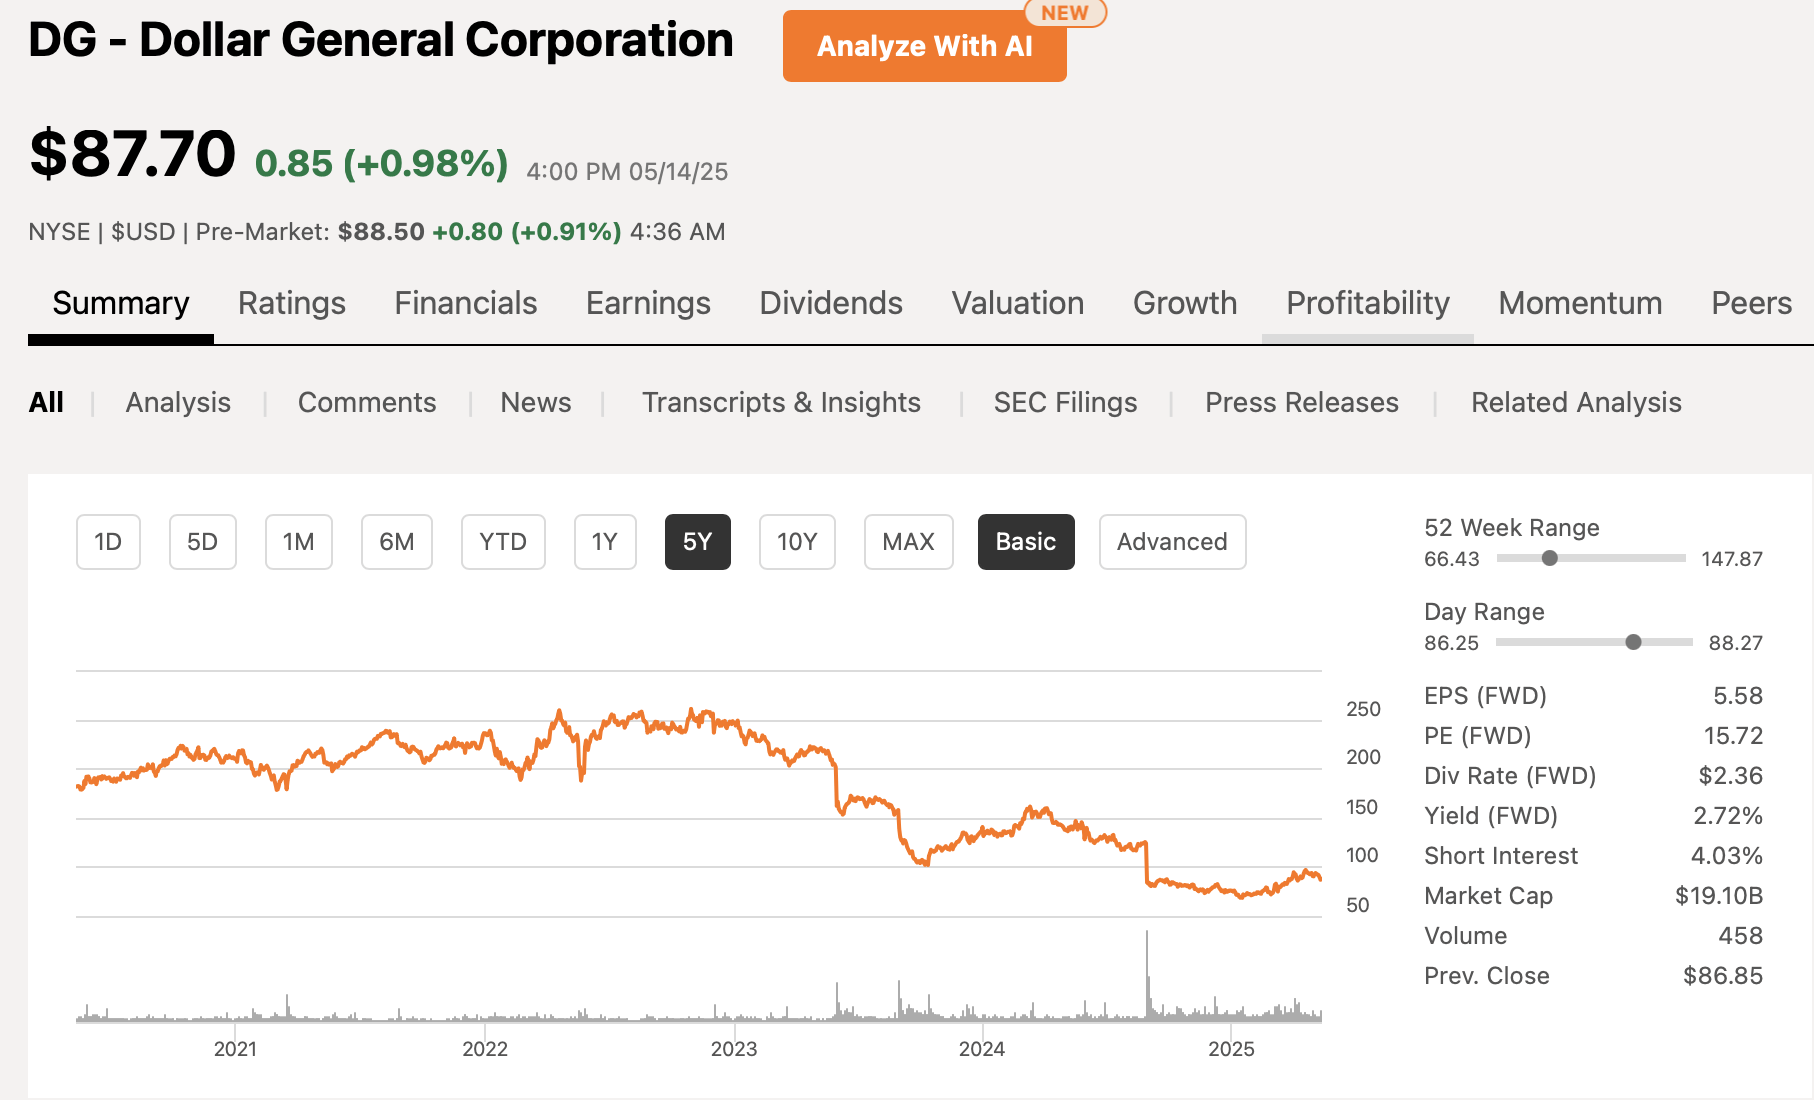View SEC Filings for Dollar General

1064,402
